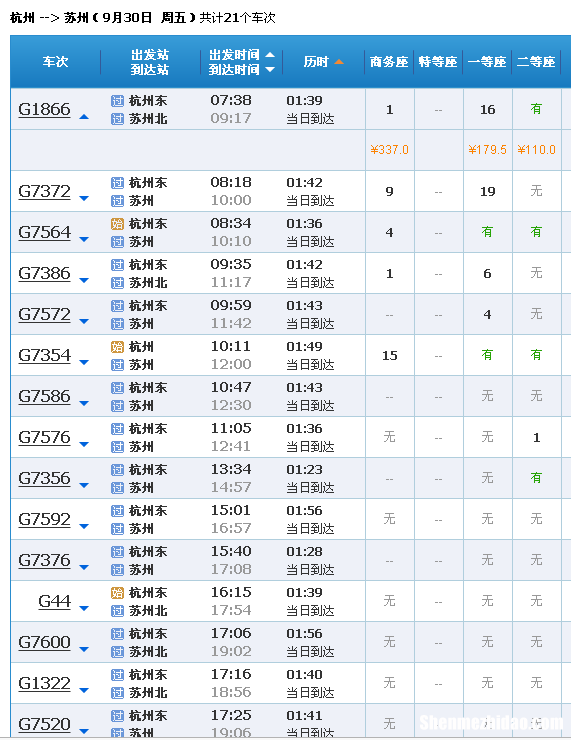
Task: Click the 过 icon beside 杭州东 for G7520
Action: [x=117, y=716]
